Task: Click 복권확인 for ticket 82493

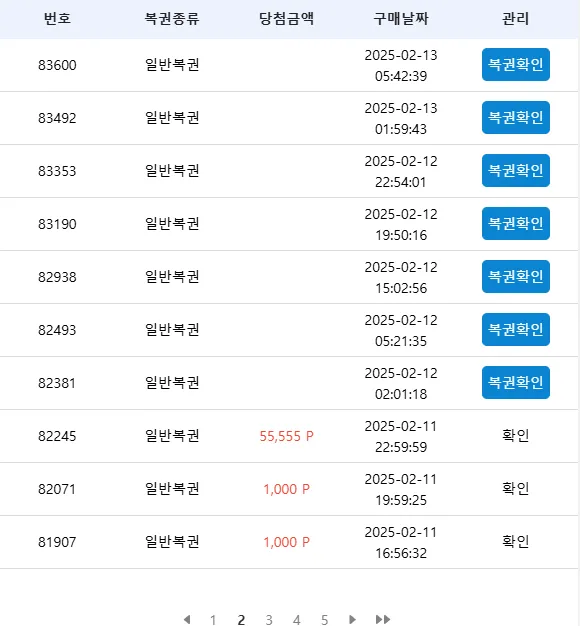Action: pyautogui.click(x=516, y=329)
